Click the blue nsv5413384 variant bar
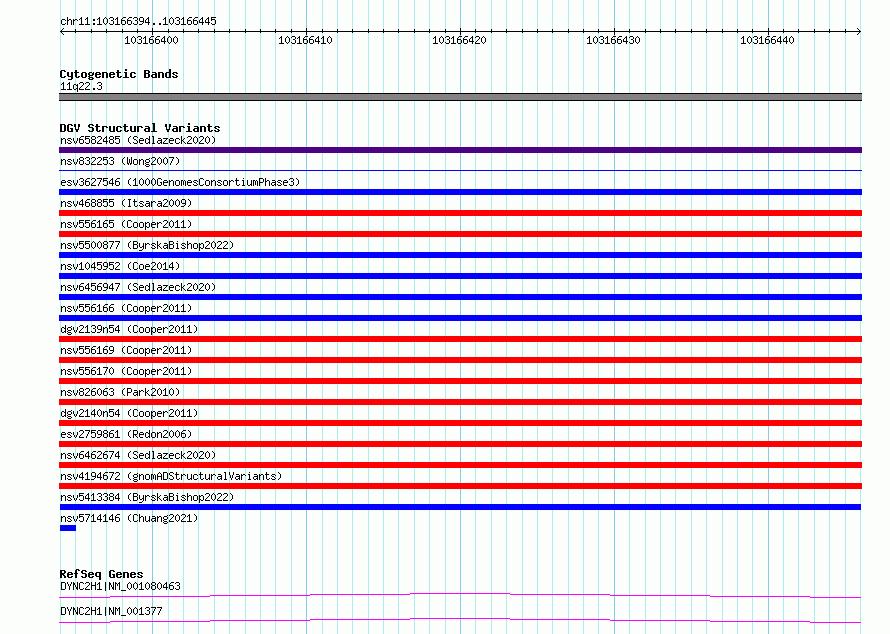The image size is (890, 634). [460, 507]
